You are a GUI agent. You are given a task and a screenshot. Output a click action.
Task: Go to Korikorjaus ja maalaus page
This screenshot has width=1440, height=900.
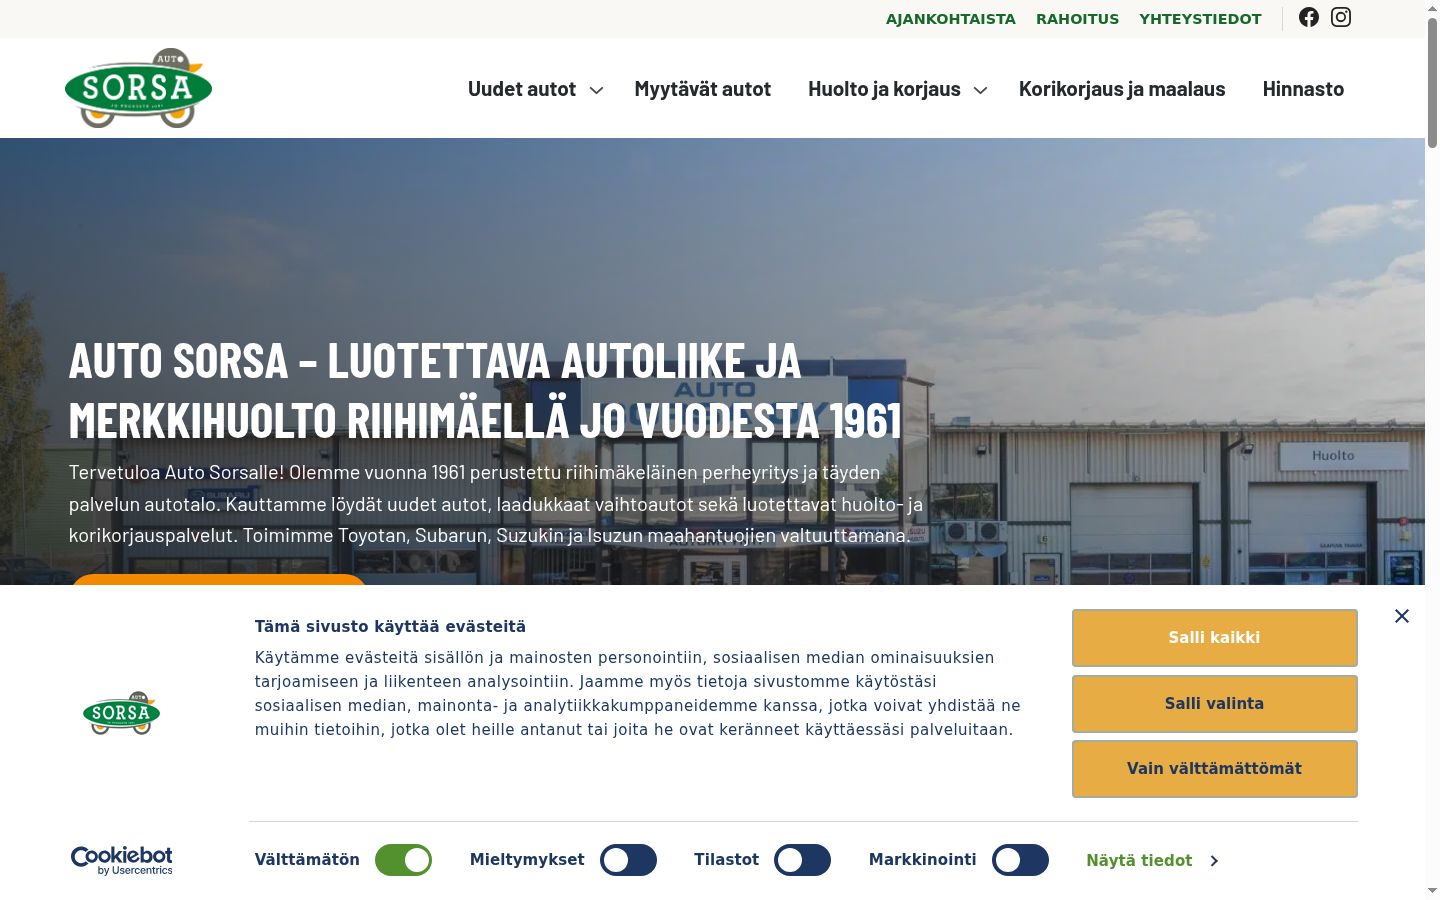pyautogui.click(x=1122, y=89)
